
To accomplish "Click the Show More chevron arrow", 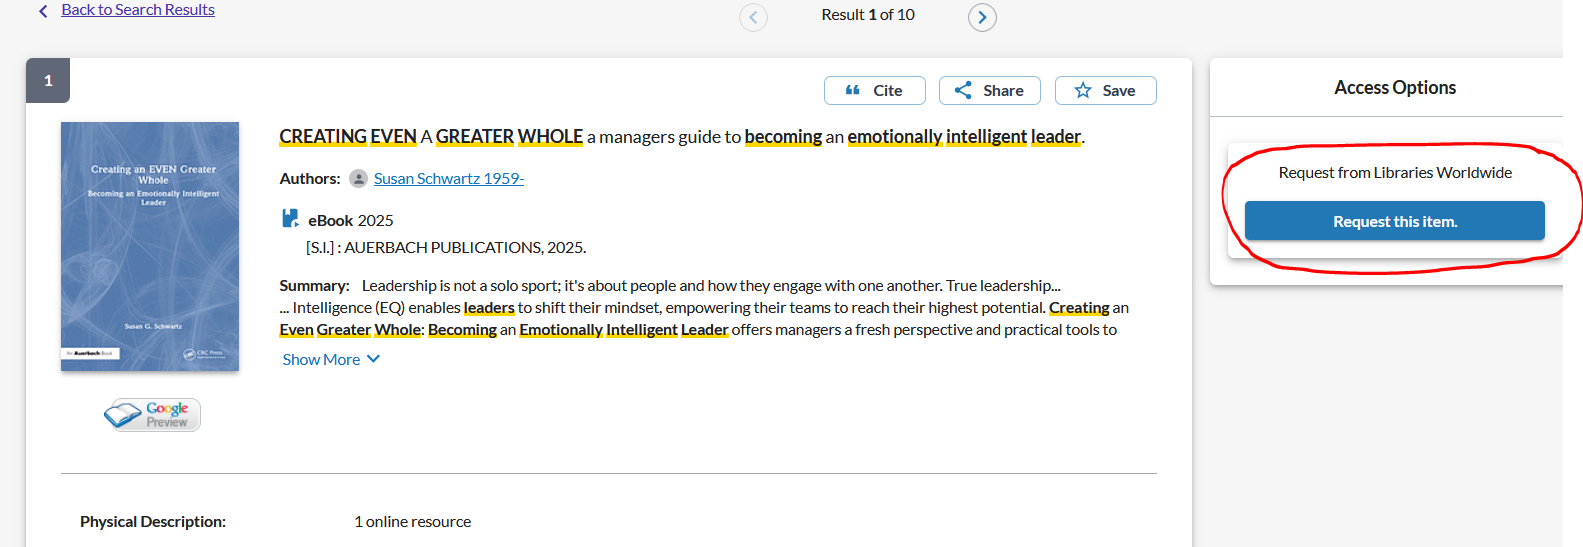I will (373, 359).
